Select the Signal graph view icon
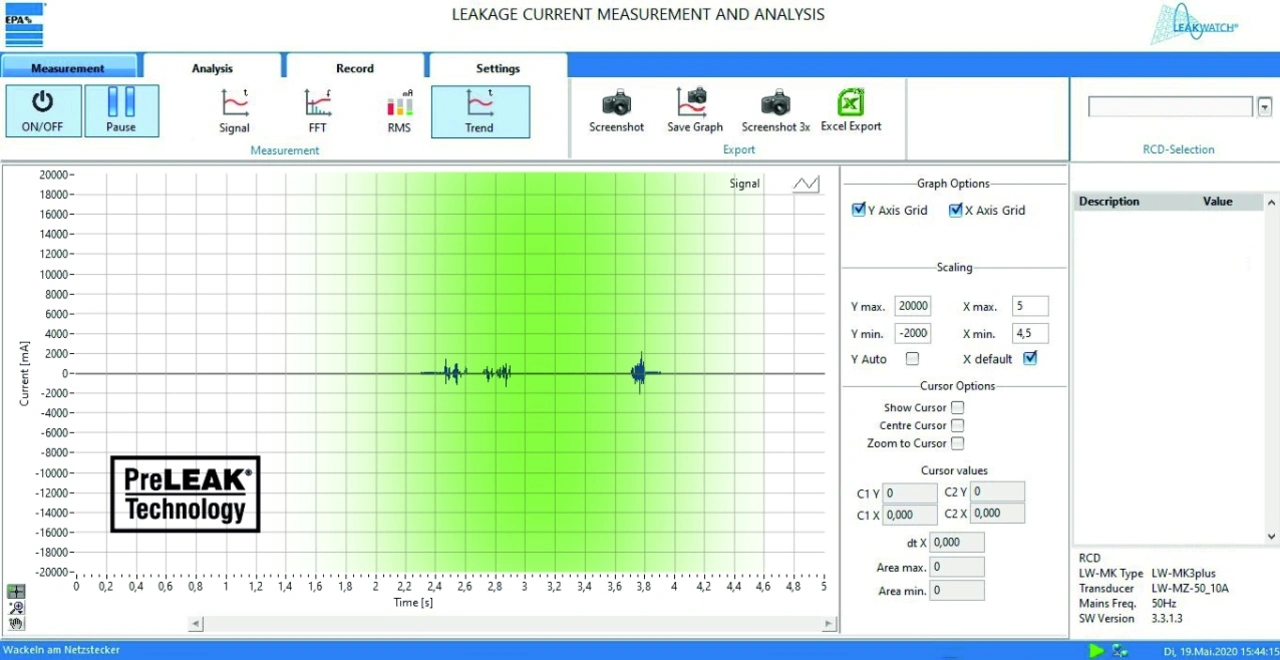This screenshot has height=660, width=1280. [x=234, y=103]
